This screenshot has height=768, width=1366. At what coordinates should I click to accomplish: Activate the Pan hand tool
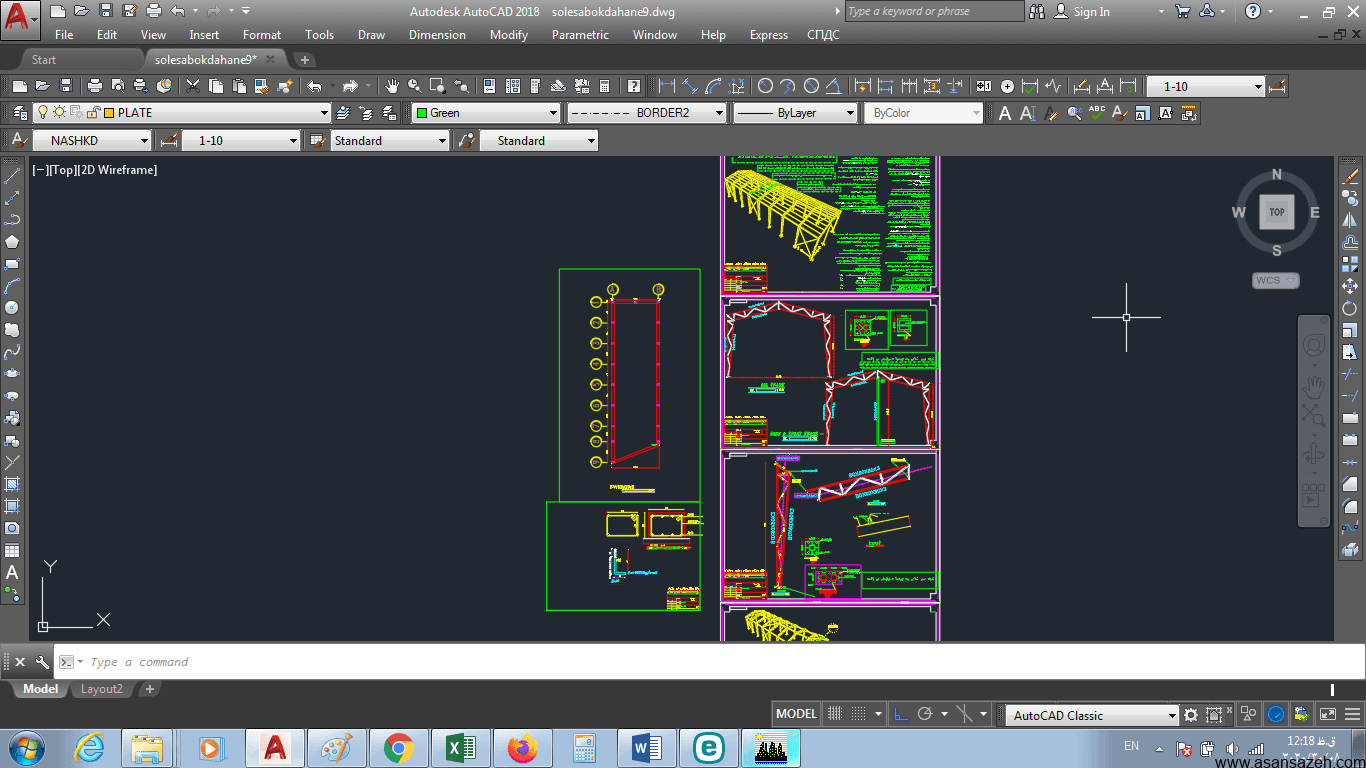click(x=392, y=86)
